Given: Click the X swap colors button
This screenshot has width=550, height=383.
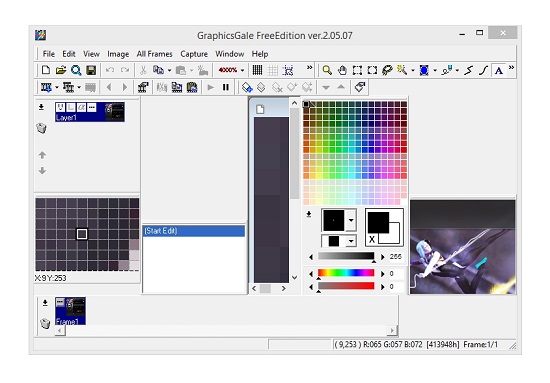Looking at the screenshot, I should coord(372,239).
